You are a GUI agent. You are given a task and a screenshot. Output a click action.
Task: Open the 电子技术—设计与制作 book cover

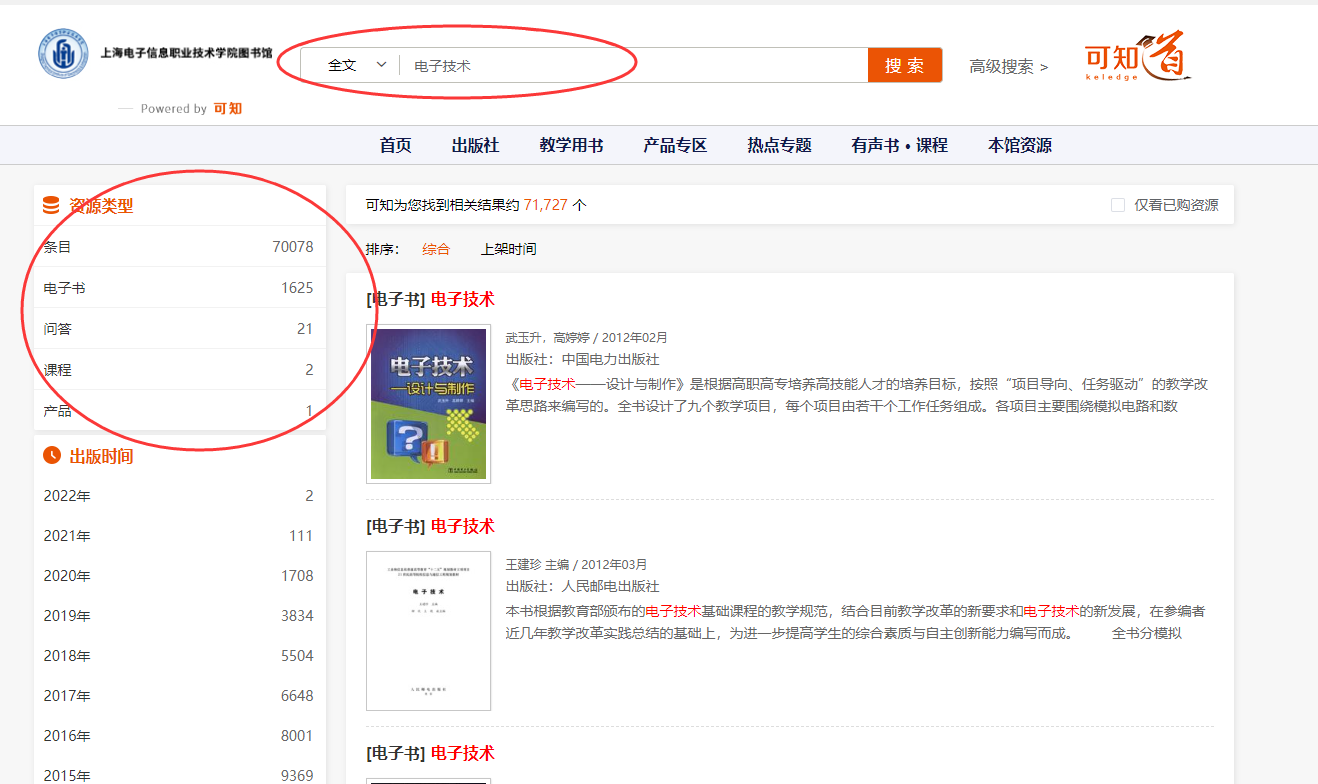tap(428, 404)
